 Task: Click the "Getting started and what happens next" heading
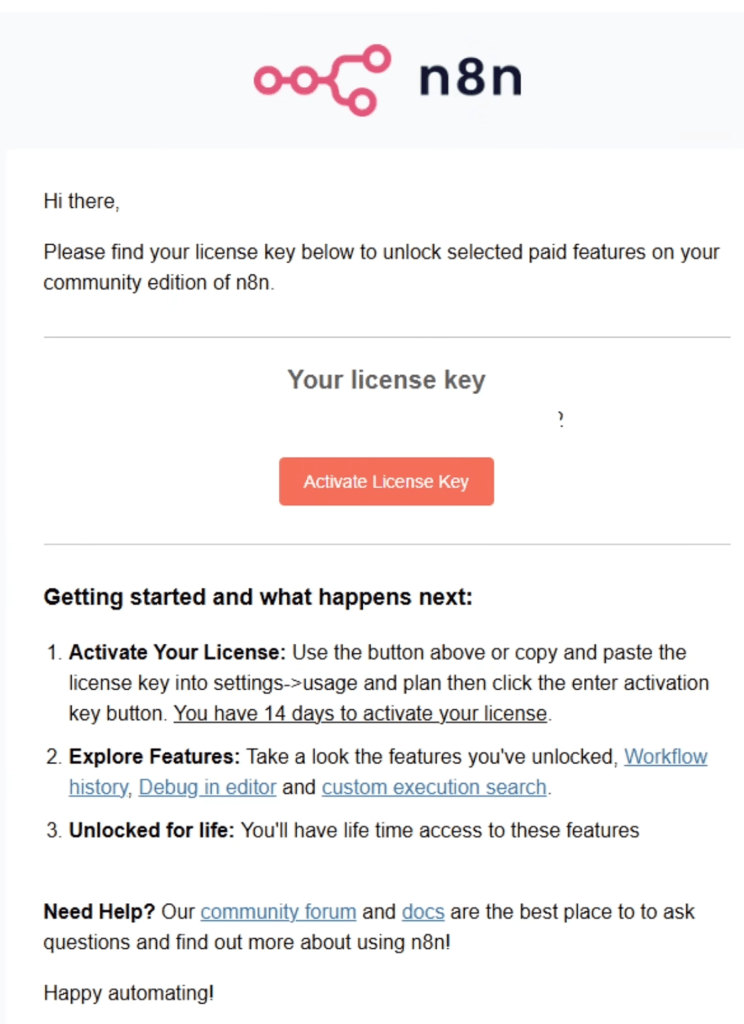[257, 598]
